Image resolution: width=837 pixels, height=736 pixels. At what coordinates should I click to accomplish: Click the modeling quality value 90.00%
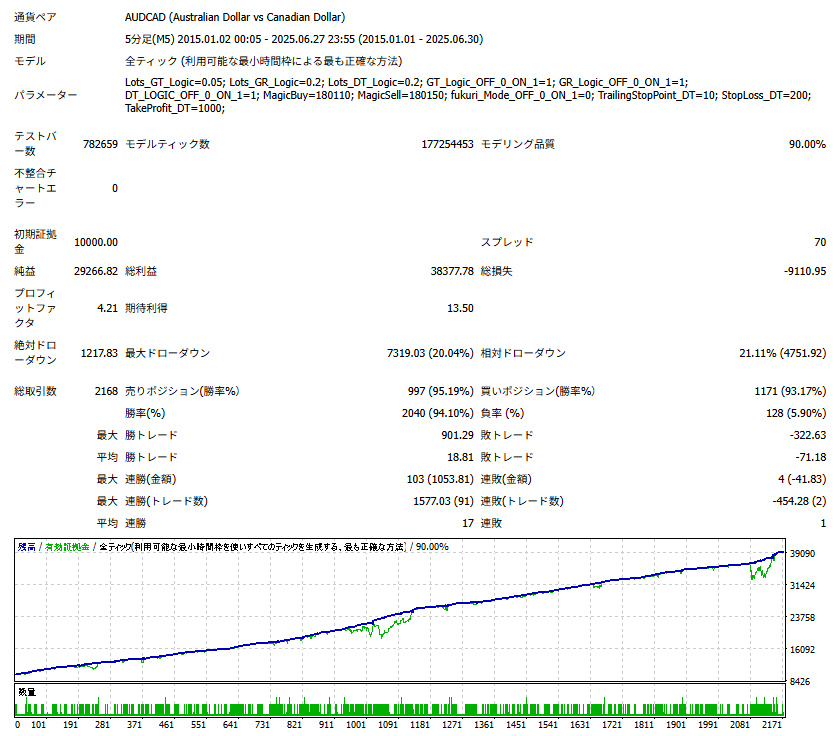pyautogui.click(x=807, y=144)
